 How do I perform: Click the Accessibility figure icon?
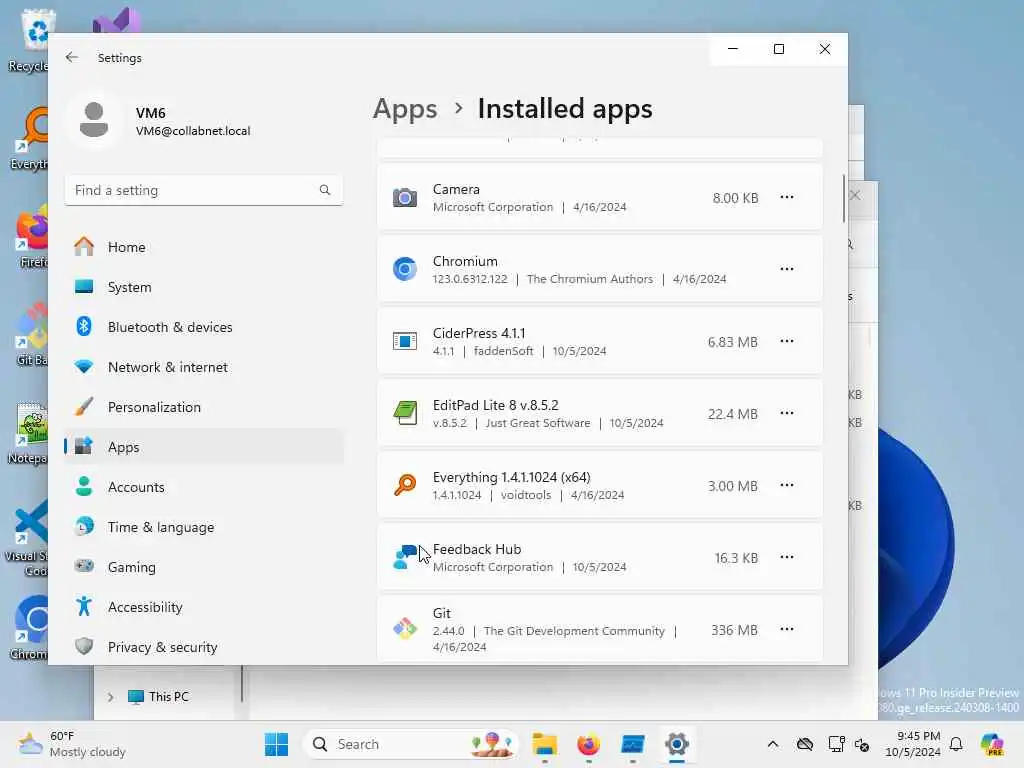click(84, 606)
